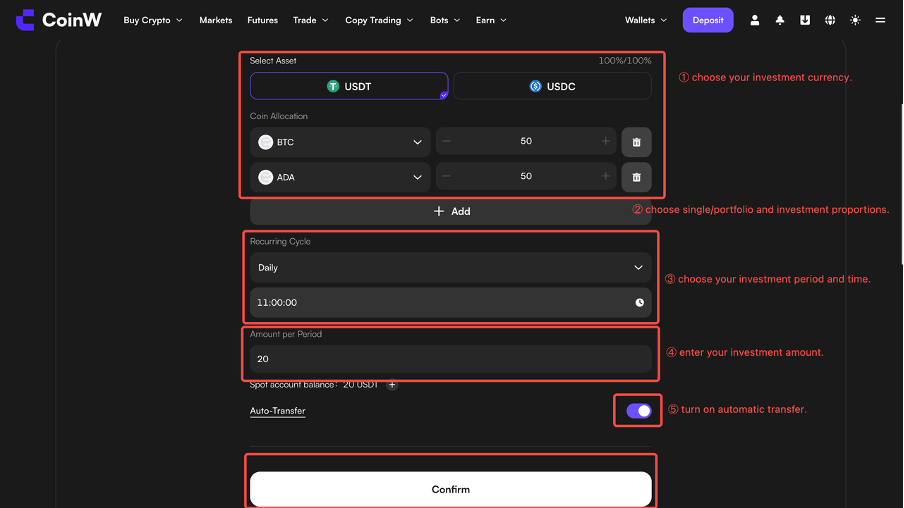Go to the Markets page
The height and width of the screenshot is (508, 904).
216,20
